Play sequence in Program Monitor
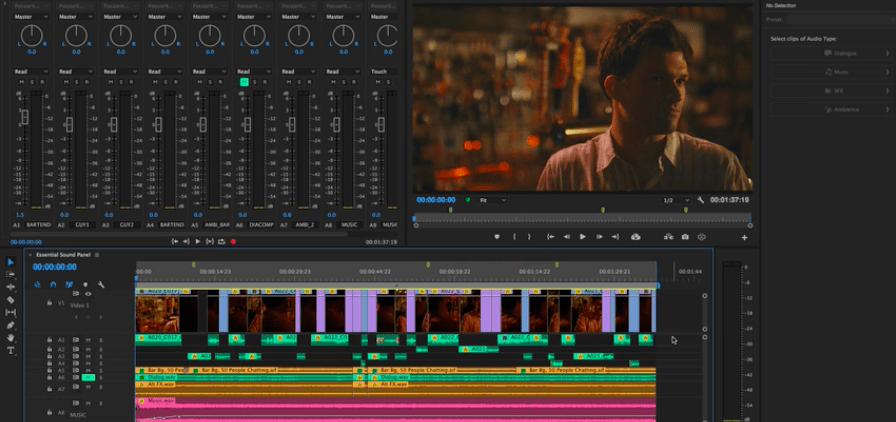 583,237
